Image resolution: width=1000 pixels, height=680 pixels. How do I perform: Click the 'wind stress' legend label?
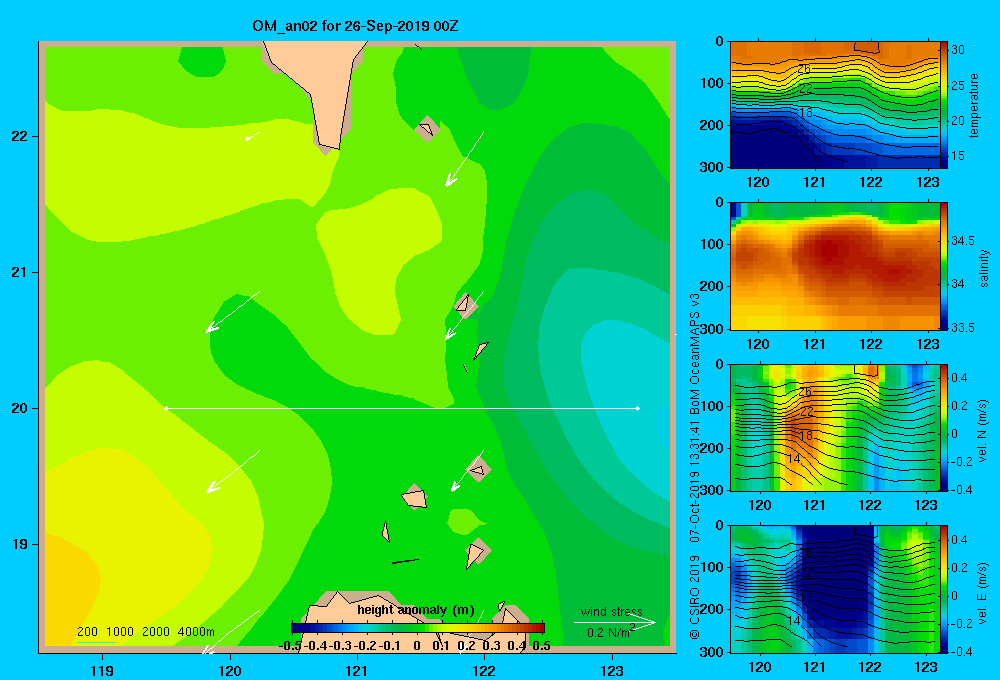pos(611,612)
